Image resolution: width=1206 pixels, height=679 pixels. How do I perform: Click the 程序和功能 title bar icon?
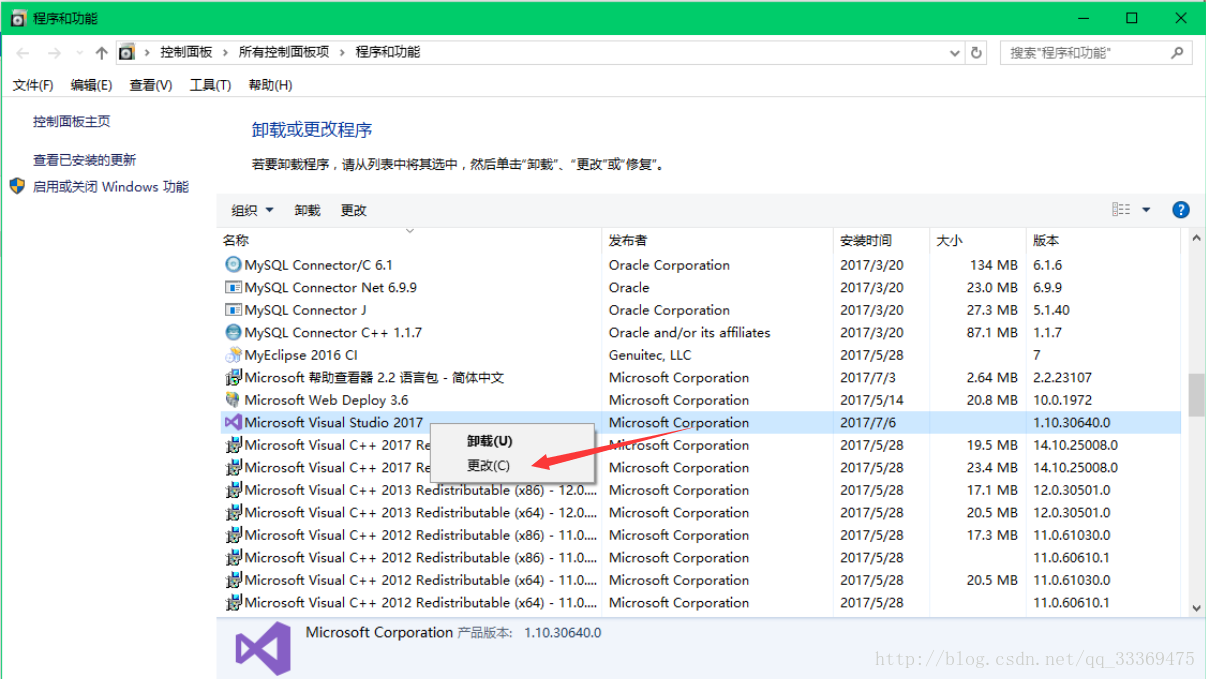point(18,18)
